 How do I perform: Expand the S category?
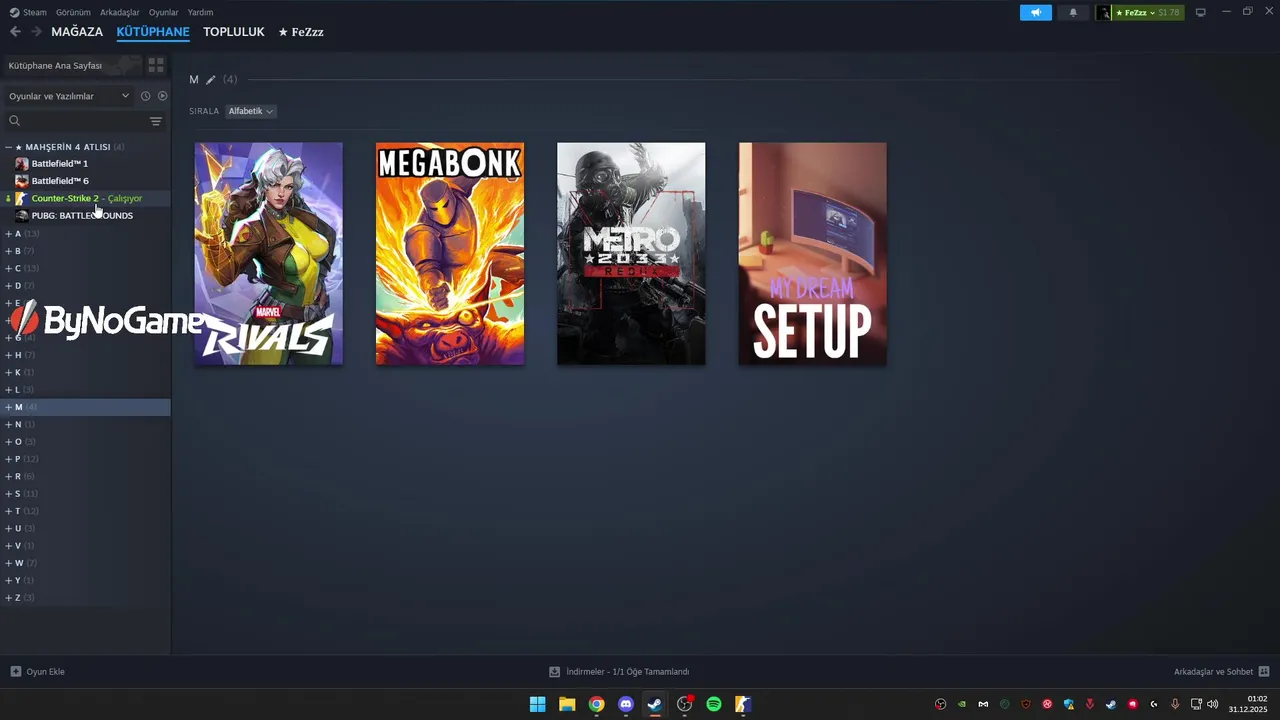click(x=8, y=494)
